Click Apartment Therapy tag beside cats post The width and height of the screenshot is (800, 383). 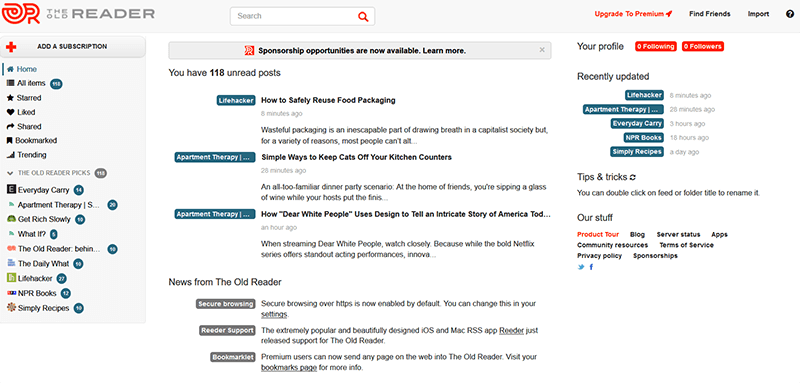[x=214, y=158]
